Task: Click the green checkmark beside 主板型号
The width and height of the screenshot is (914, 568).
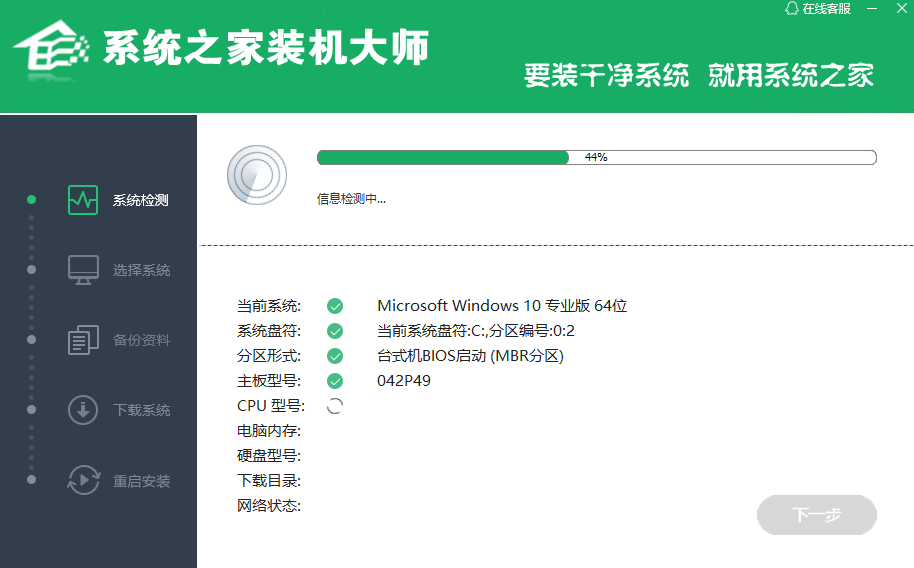Action: point(335,381)
